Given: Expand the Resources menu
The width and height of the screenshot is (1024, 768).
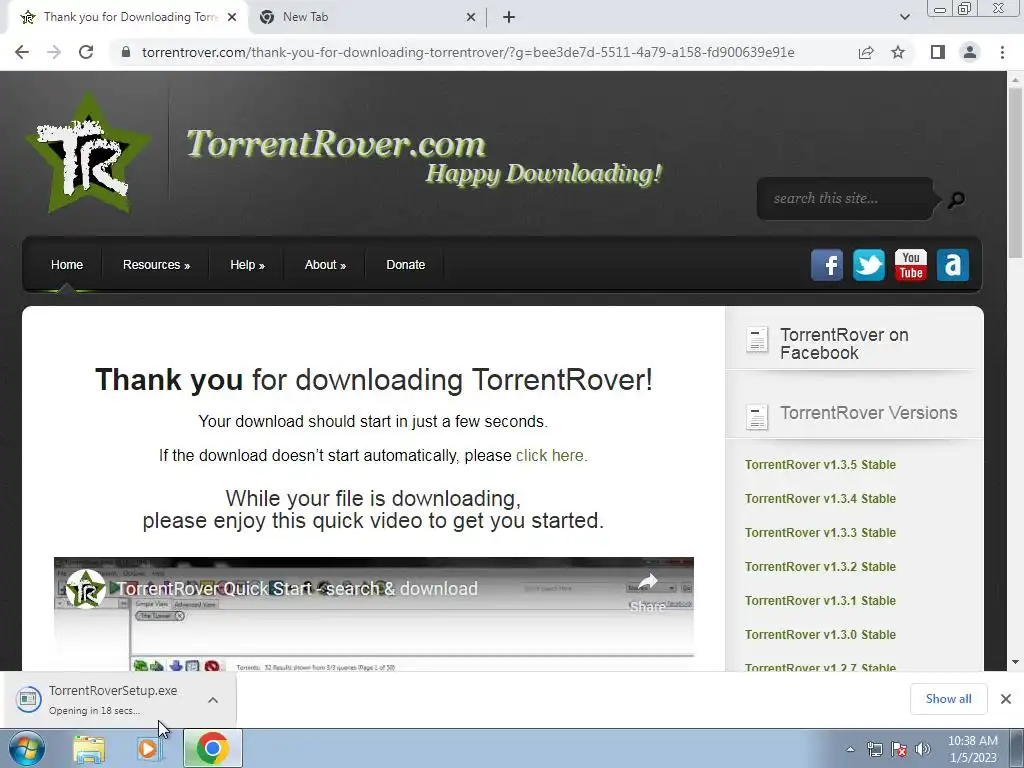Looking at the screenshot, I should point(156,264).
